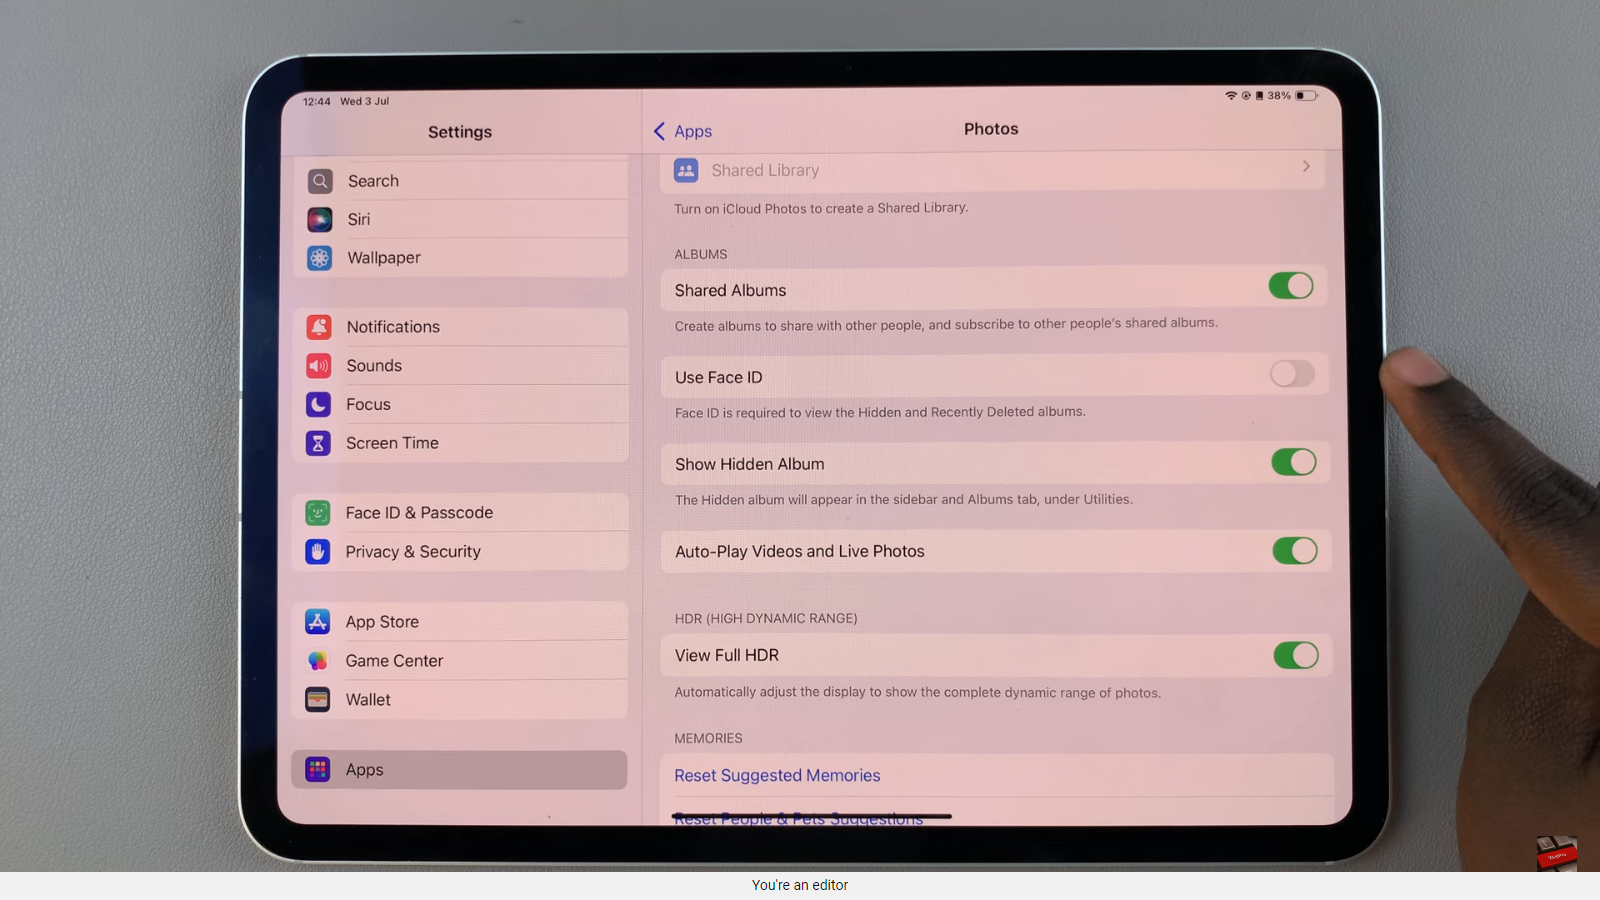Tap the Notifications bell icon
The image size is (1600, 900).
[319, 327]
